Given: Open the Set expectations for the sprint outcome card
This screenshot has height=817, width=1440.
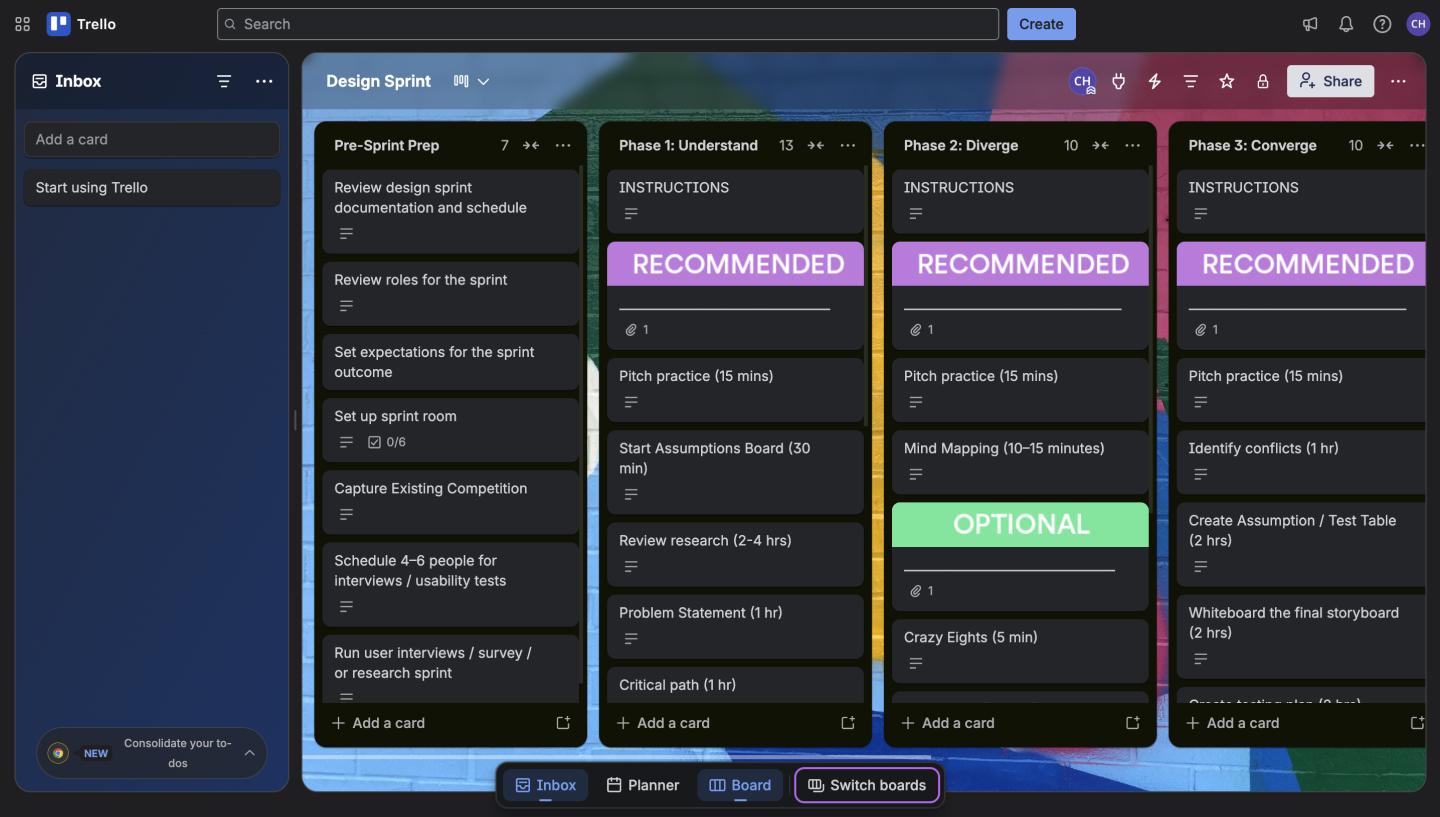Looking at the screenshot, I should point(450,362).
